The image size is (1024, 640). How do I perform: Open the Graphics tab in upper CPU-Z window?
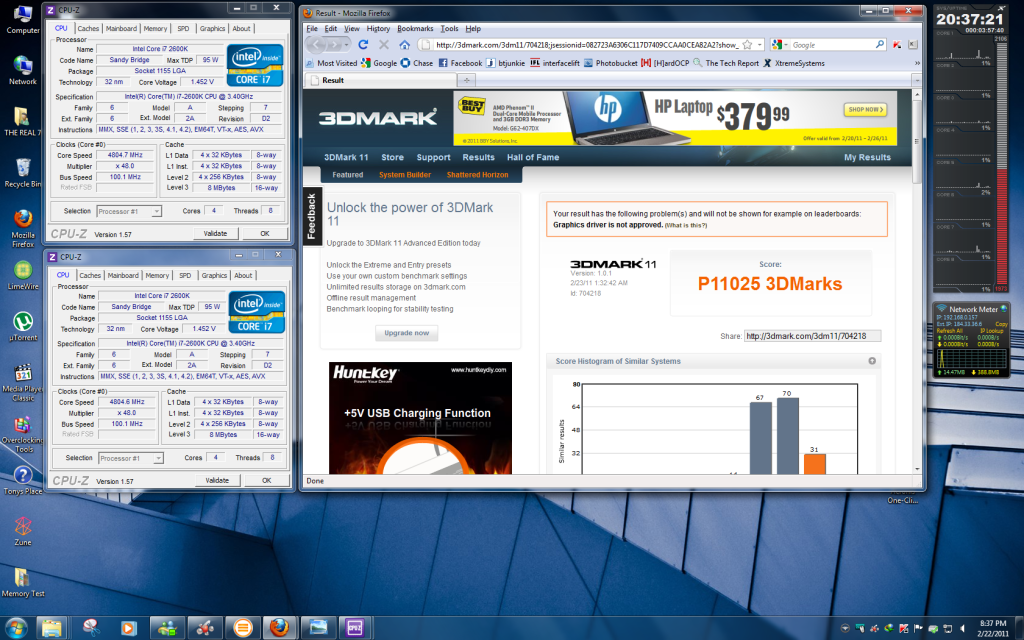pyautogui.click(x=212, y=28)
